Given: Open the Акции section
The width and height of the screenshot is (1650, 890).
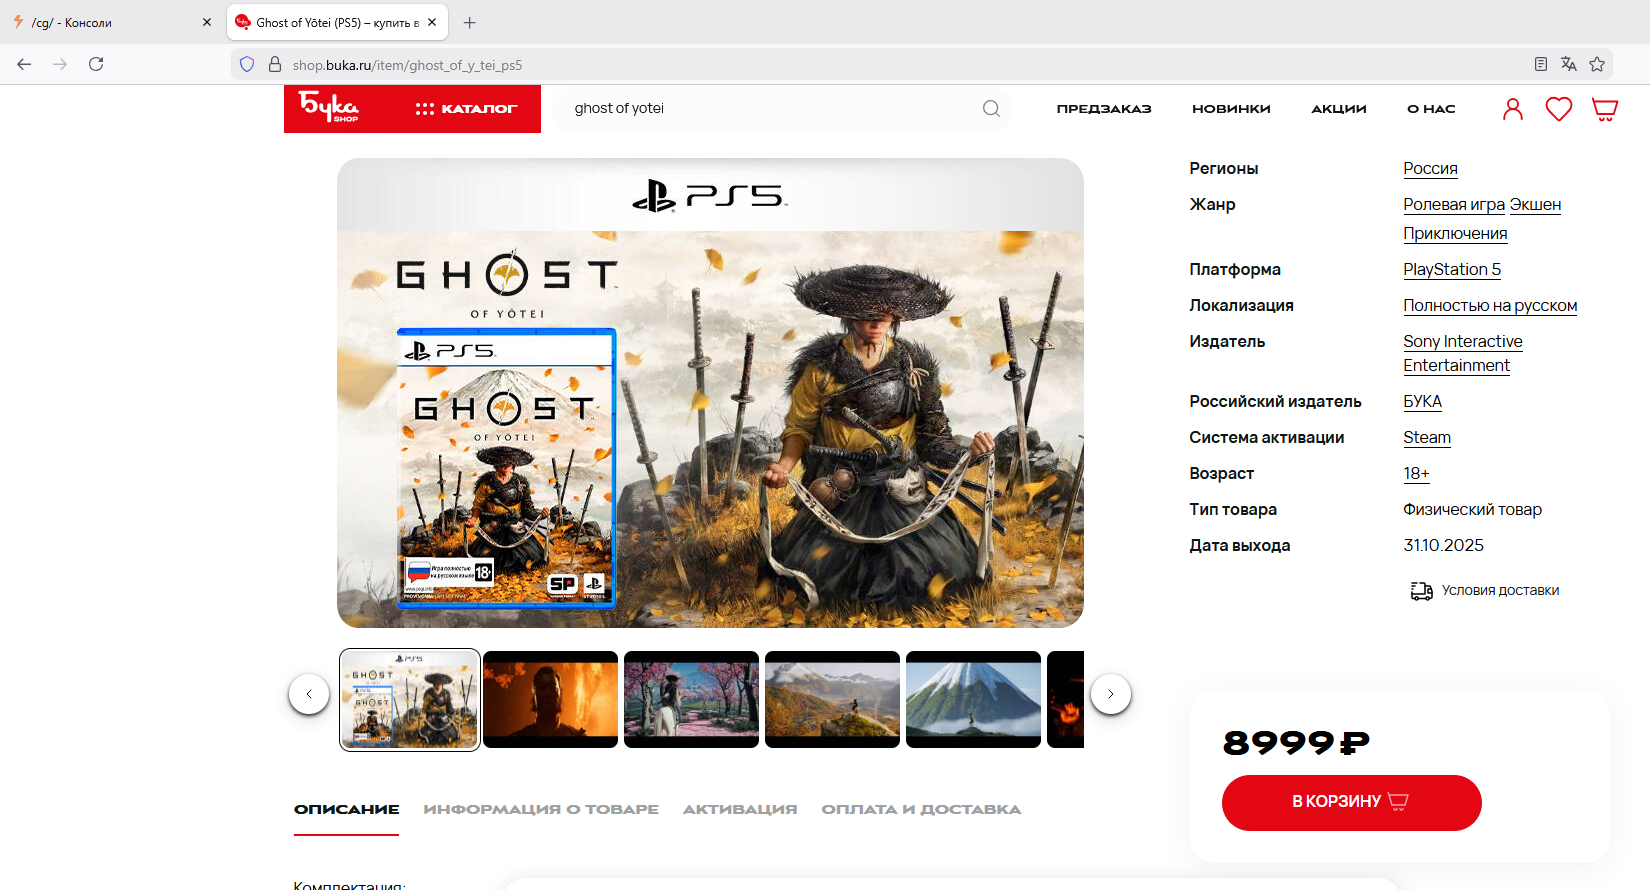Looking at the screenshot, I should (x=1339, y=108).
